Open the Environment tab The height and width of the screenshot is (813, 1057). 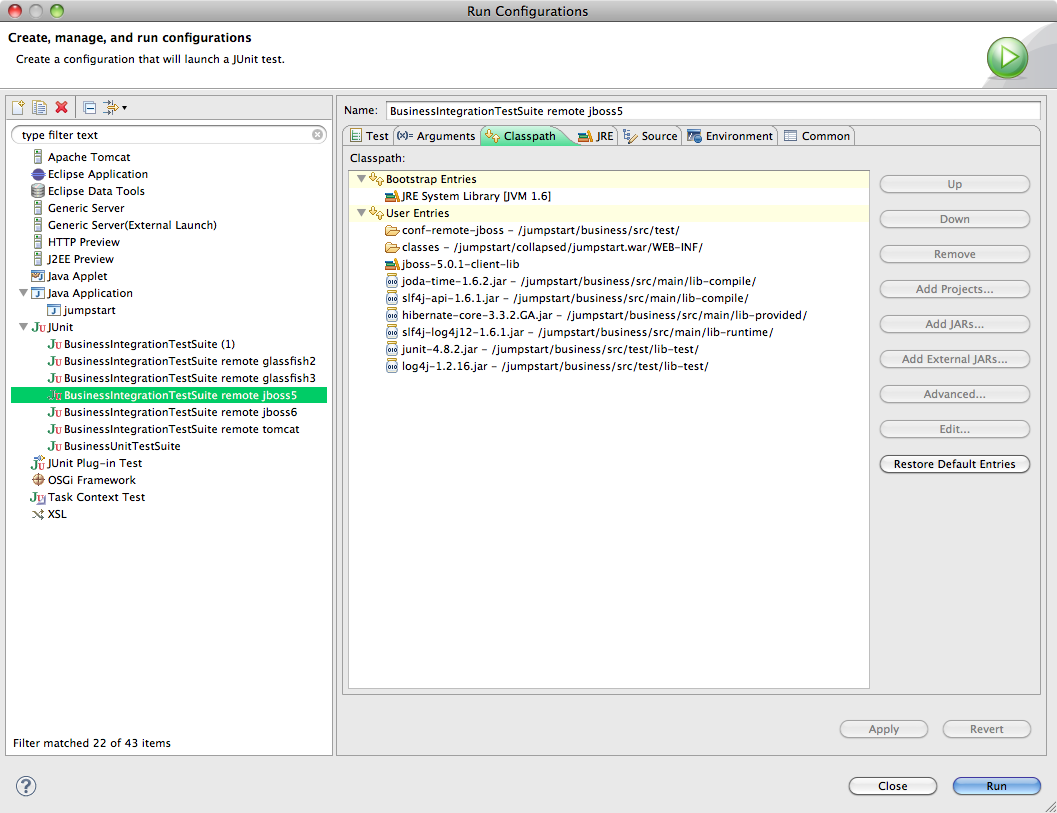point(730,136)
